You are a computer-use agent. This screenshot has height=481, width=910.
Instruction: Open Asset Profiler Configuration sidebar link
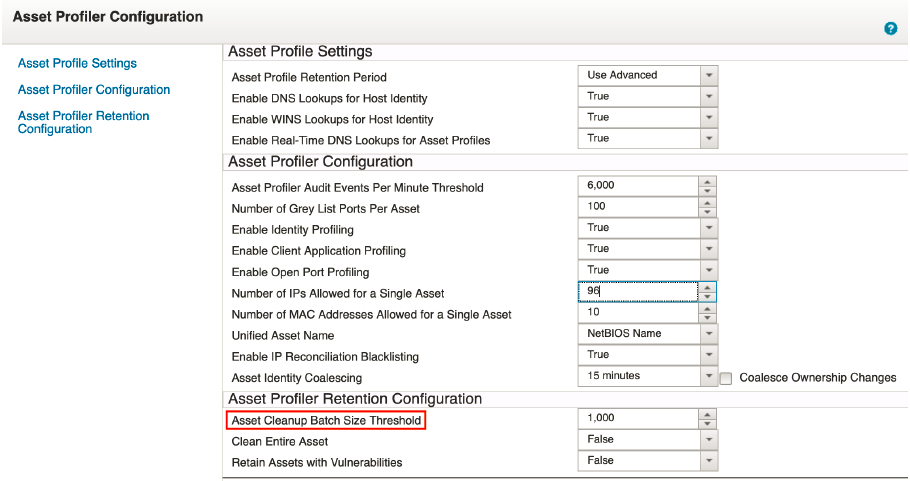(x=94, y=90)
